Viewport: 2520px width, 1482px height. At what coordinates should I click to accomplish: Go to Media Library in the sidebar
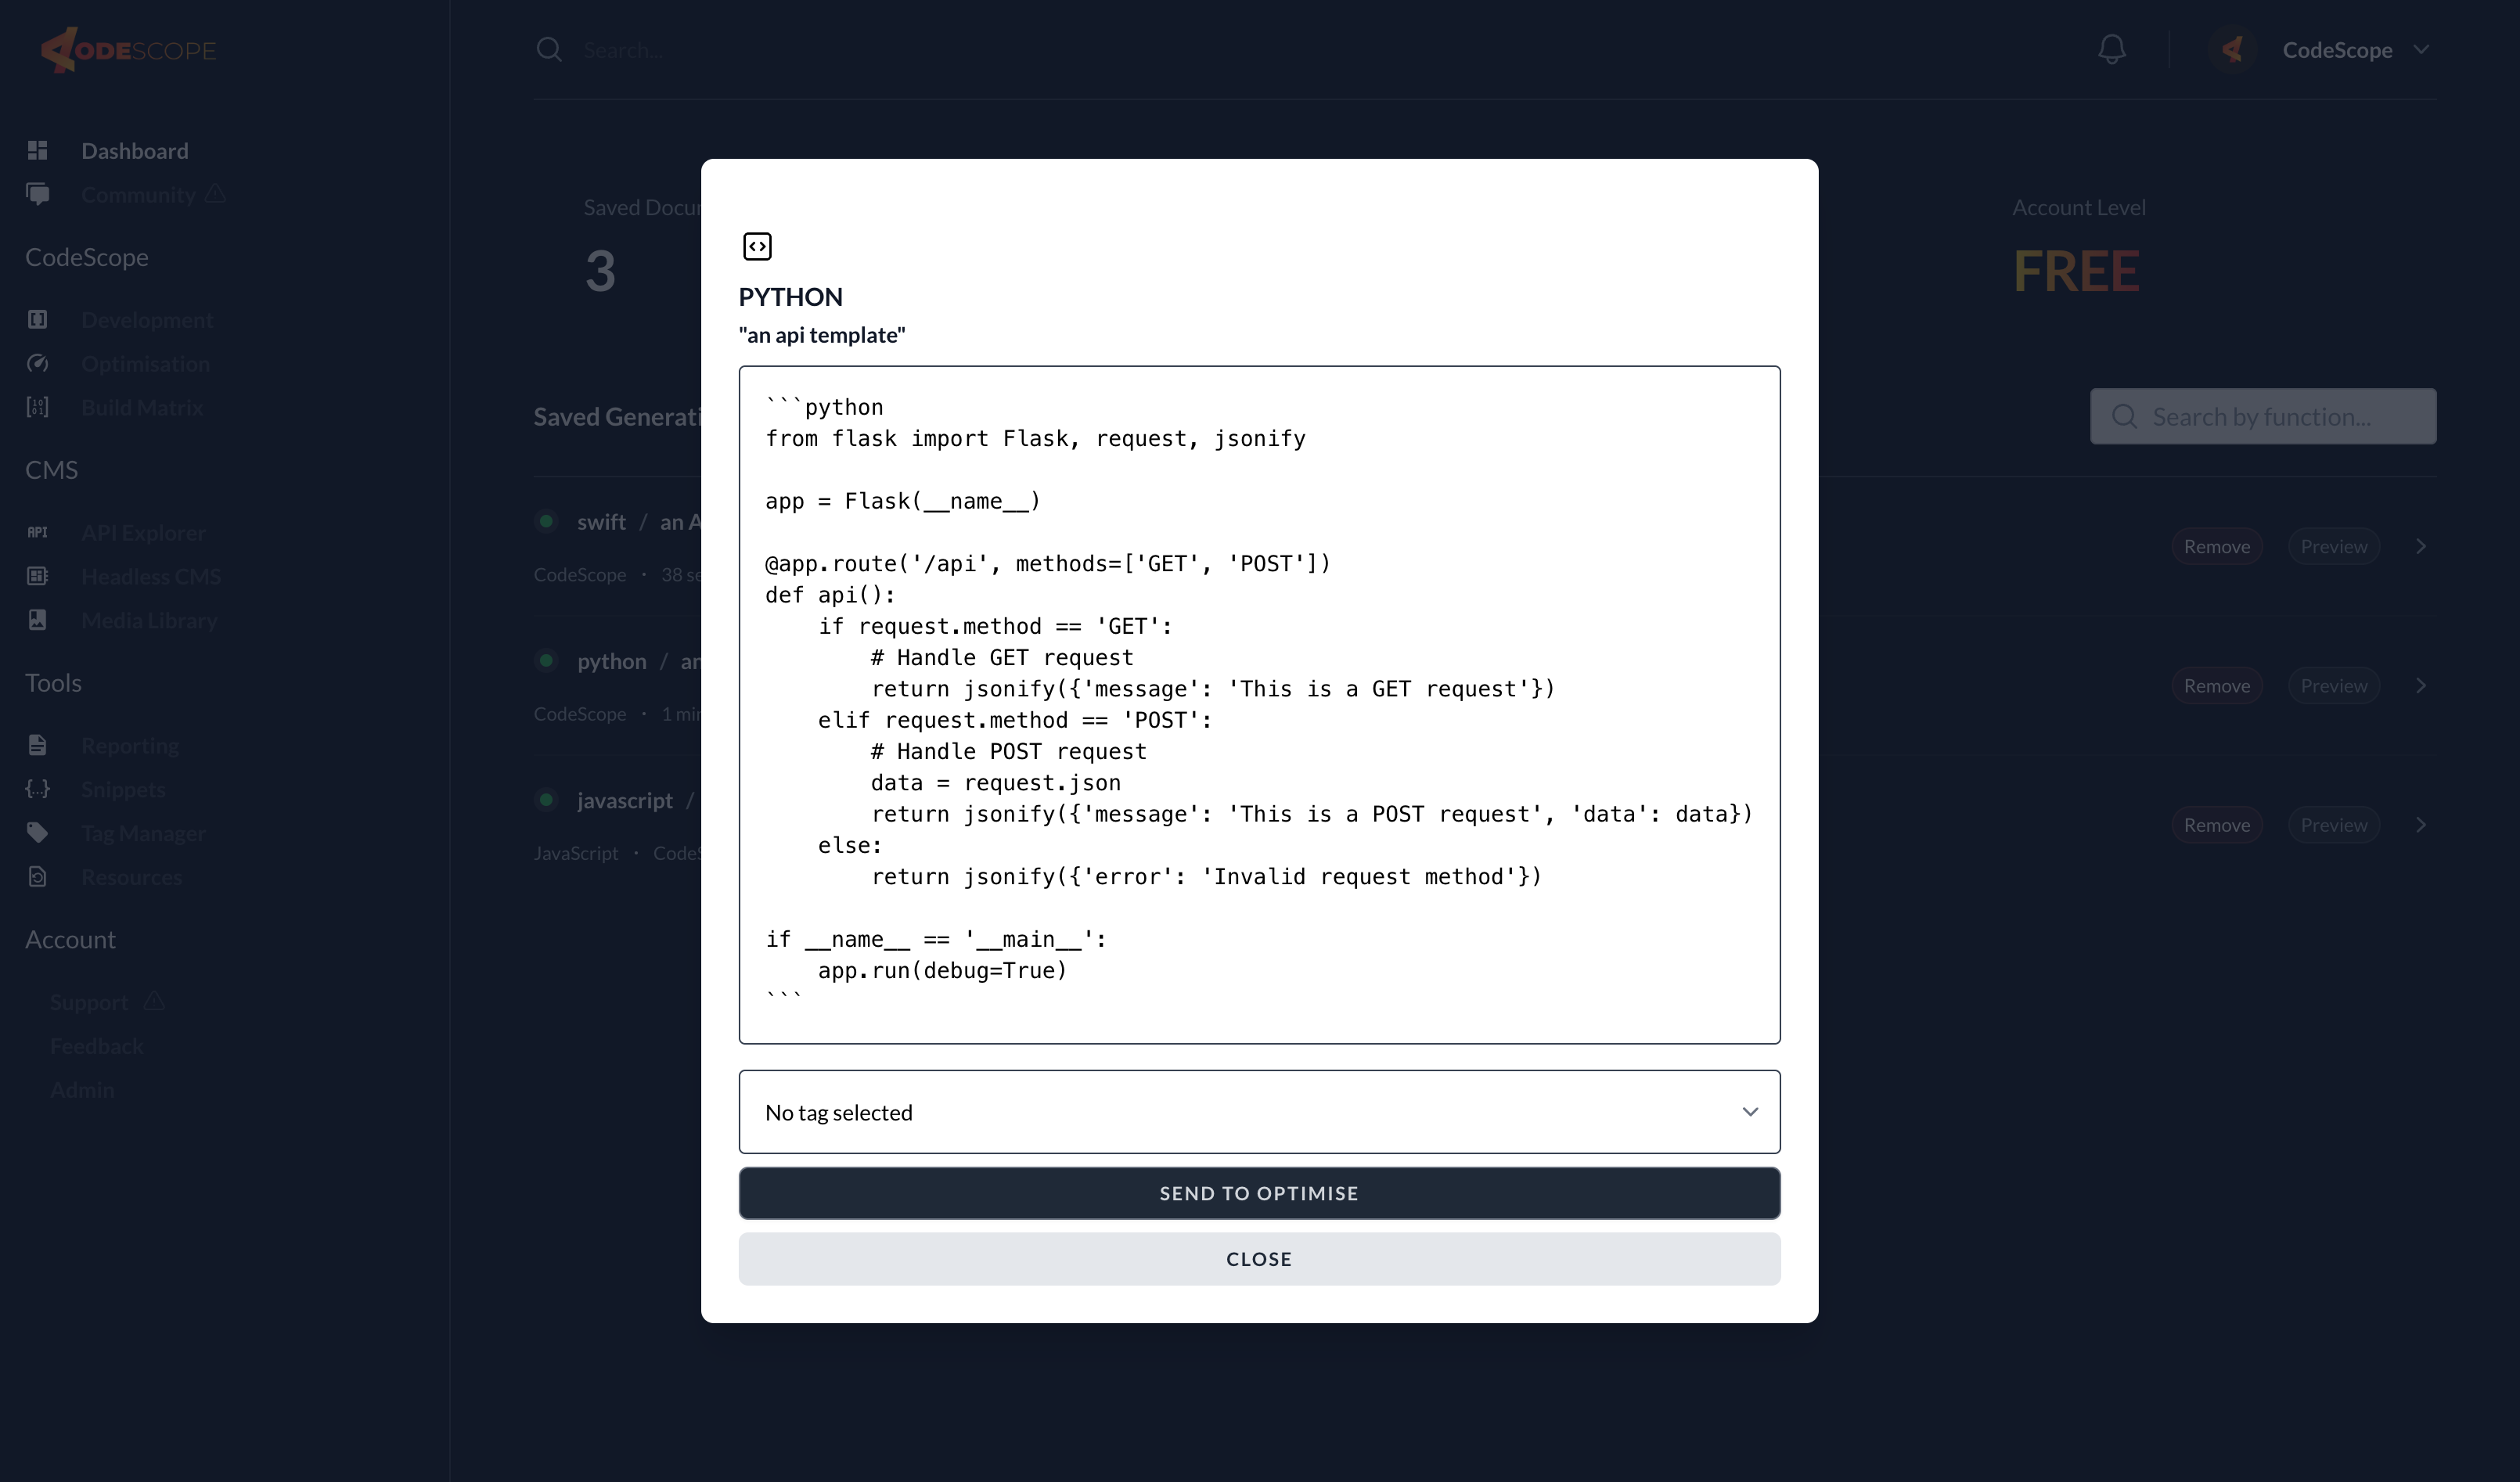[149, 620]
